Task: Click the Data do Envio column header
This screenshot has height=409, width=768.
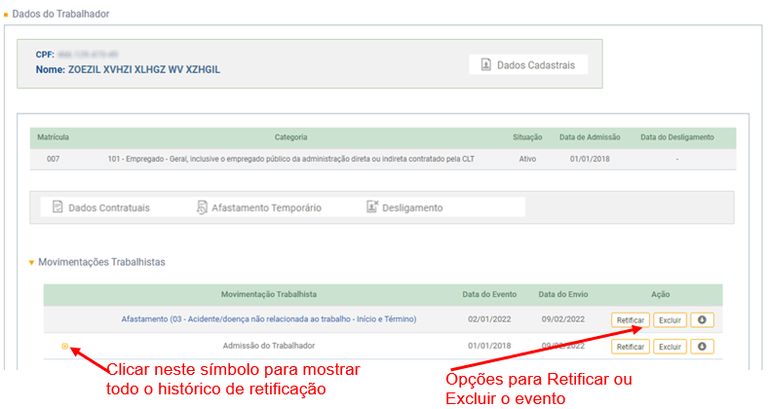Action: (563, 294)
